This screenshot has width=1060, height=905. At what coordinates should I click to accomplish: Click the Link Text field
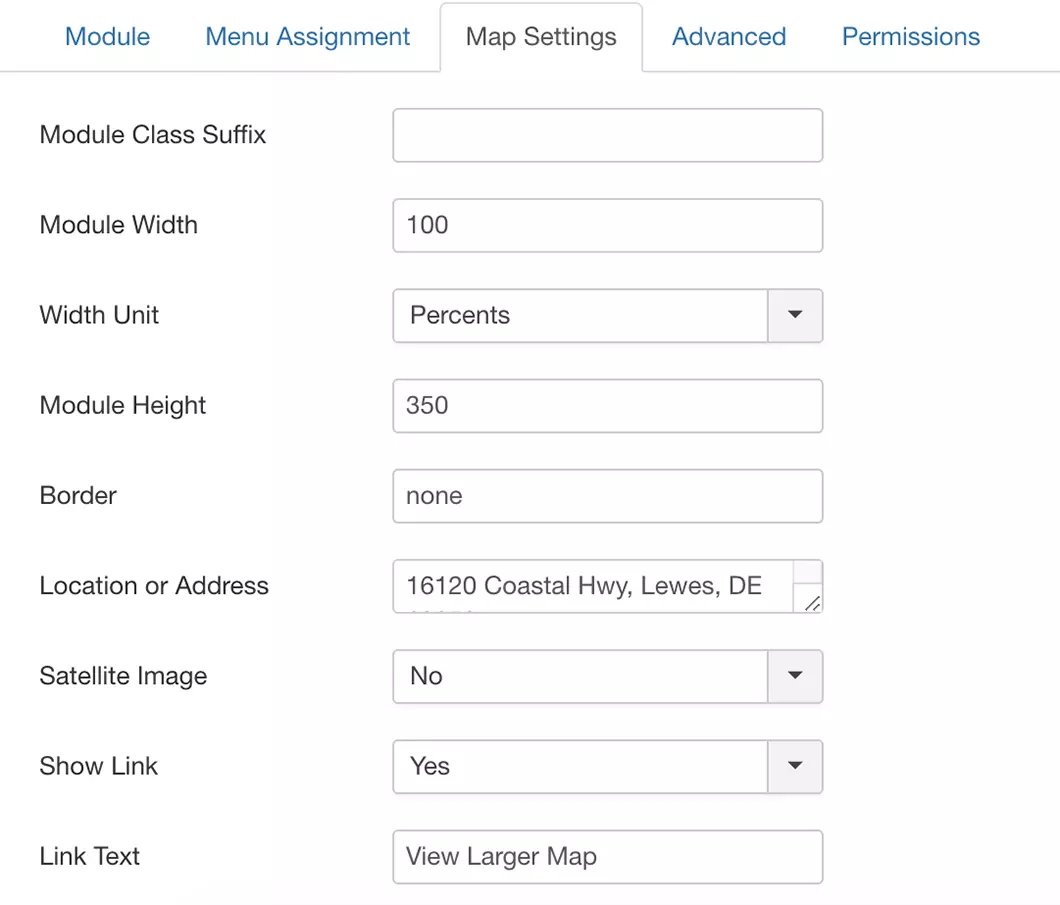point(607,857)
